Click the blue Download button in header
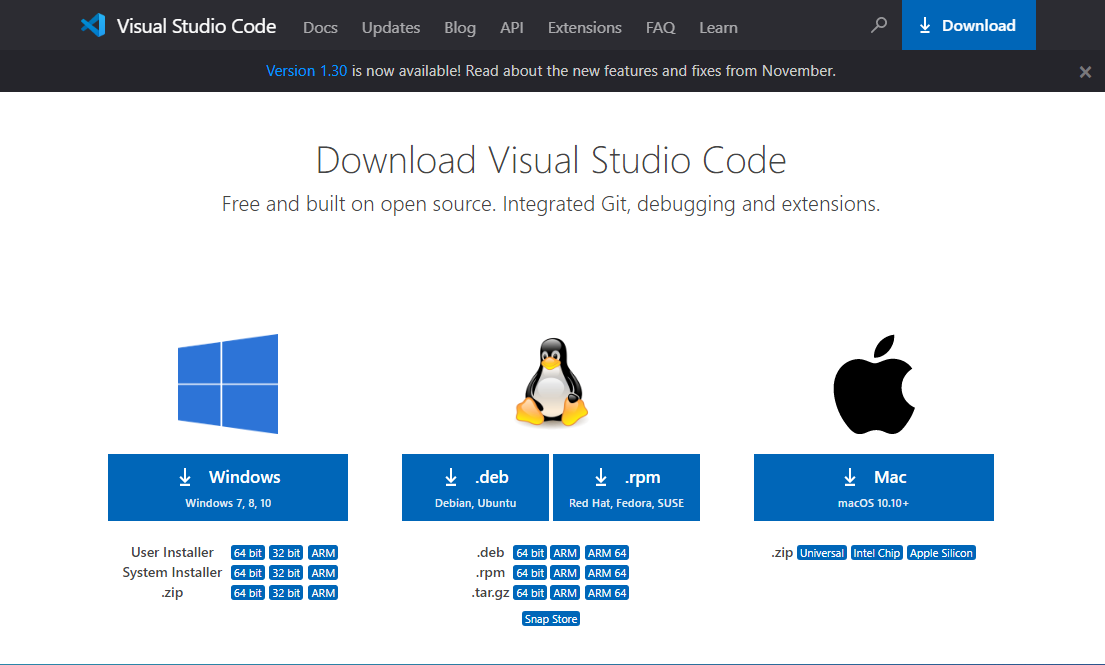1105x665 pixels. tap(968, 26)
